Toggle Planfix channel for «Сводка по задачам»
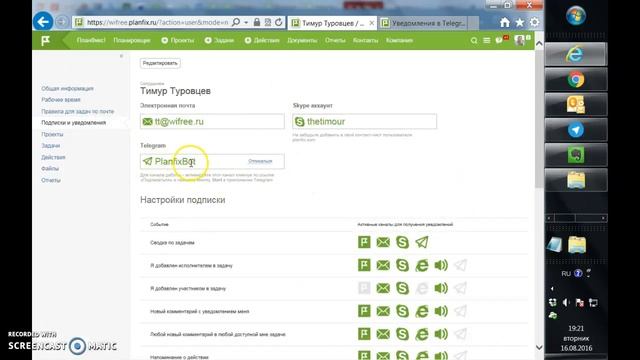Image resolution: width=640 pixels, height=360 pixels. click(x=364, y=242)
